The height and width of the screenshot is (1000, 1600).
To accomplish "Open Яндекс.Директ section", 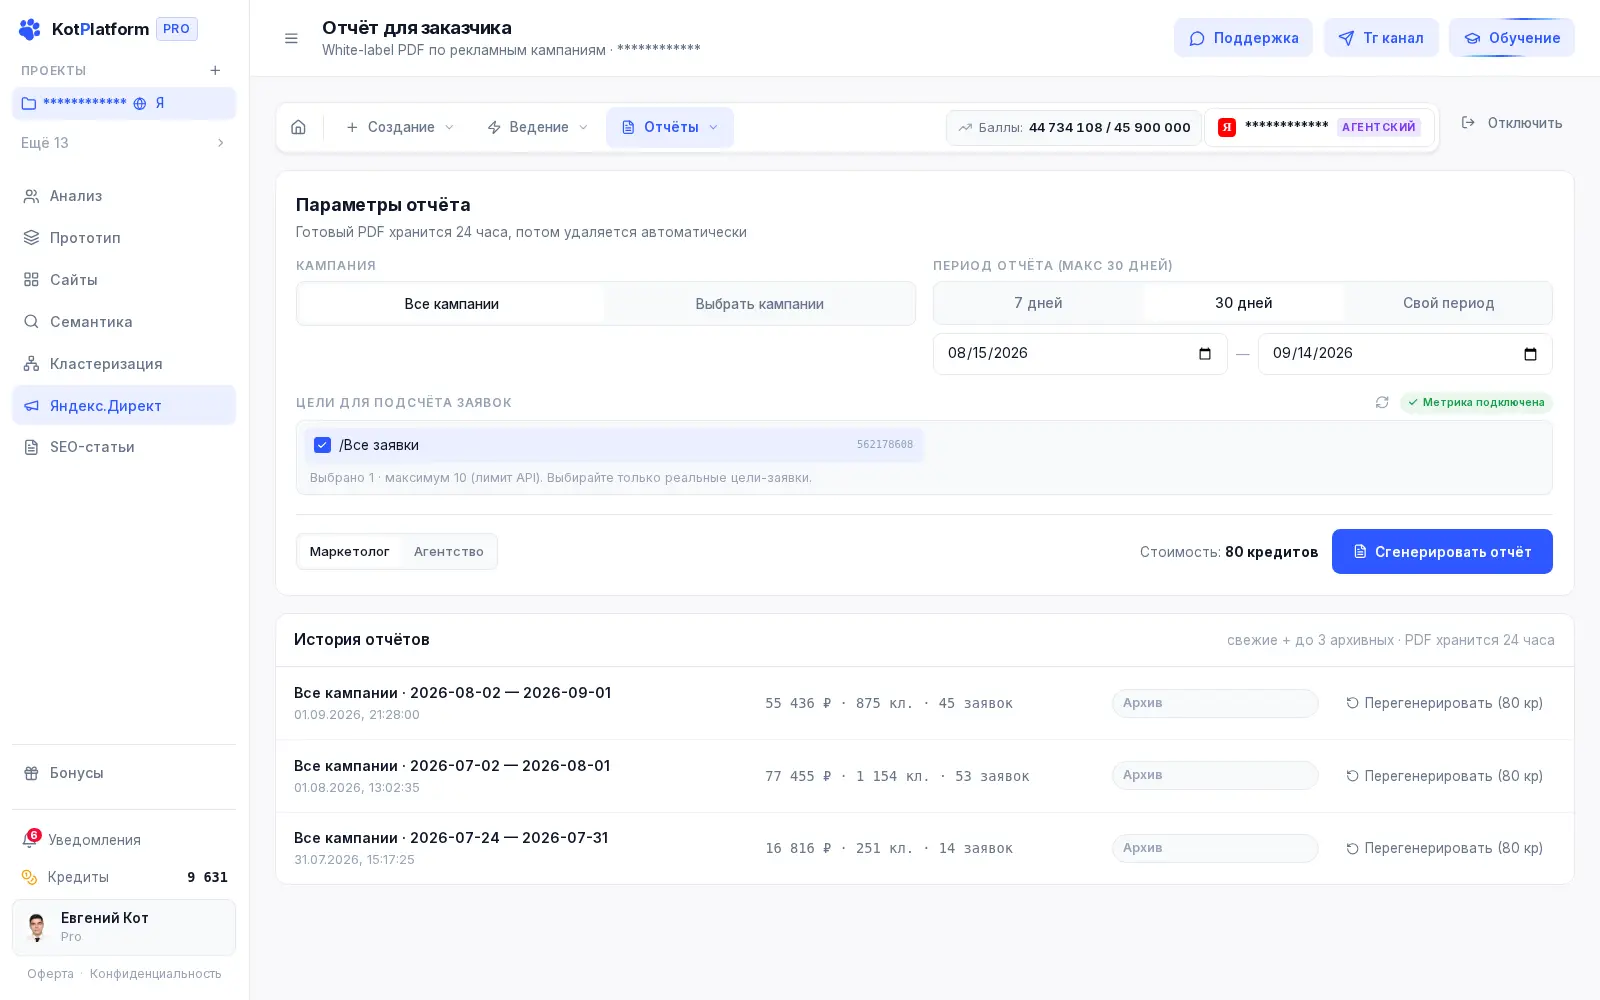I will (124, 405).
